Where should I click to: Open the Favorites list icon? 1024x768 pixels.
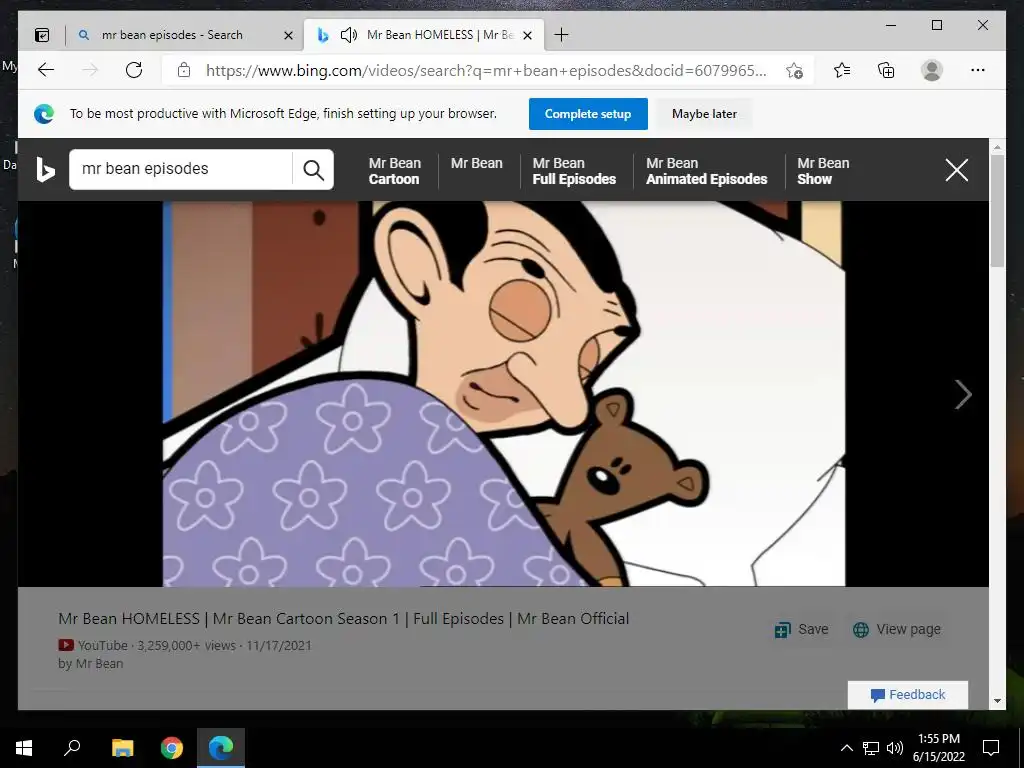pos(842,70)
